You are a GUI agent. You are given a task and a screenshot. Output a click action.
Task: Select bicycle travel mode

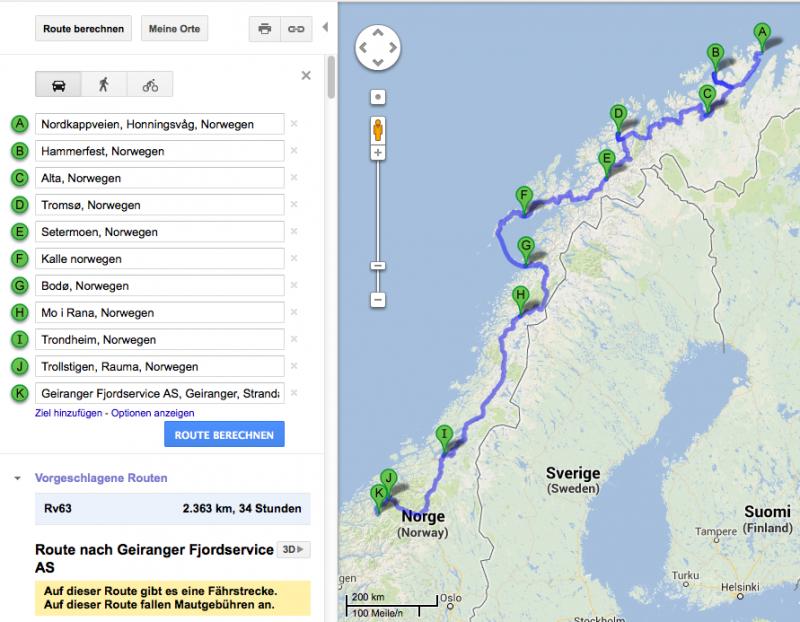click(x=149, y=84)
